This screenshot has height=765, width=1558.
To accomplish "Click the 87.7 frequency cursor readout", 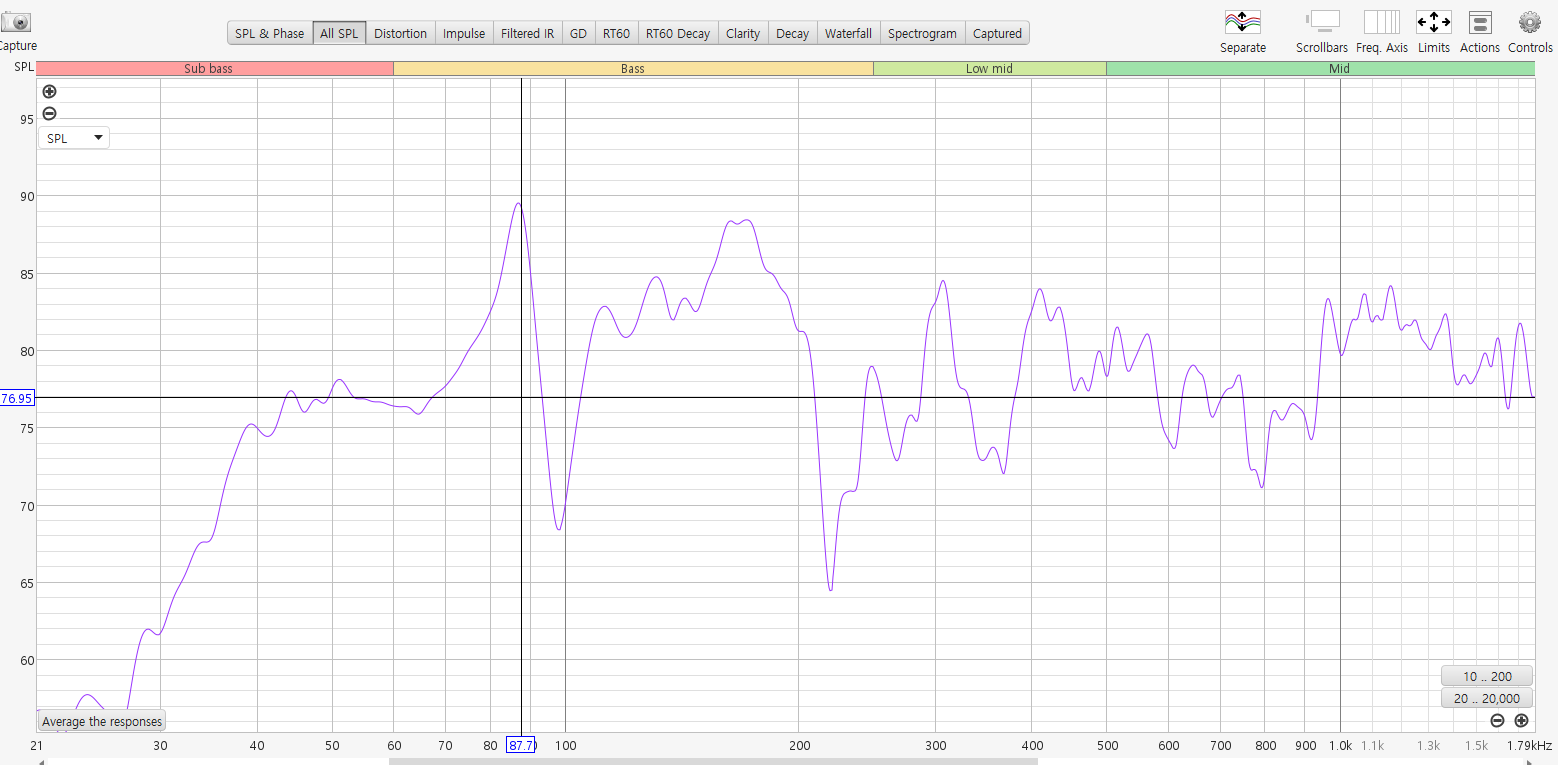I will (521, 745).
